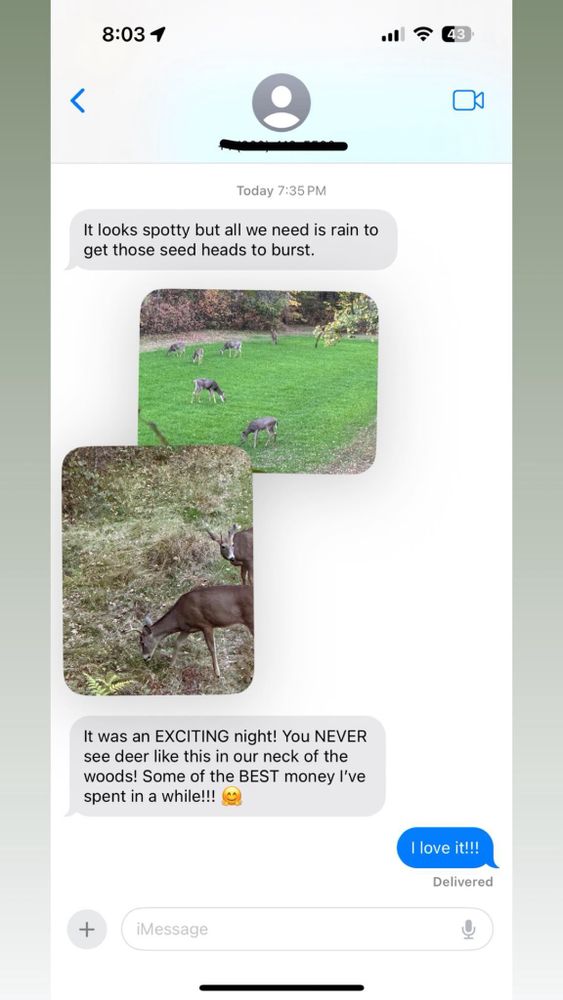Tap the redacted contact name
This screenshot has width=563, height=1000.
pos(283,145)
